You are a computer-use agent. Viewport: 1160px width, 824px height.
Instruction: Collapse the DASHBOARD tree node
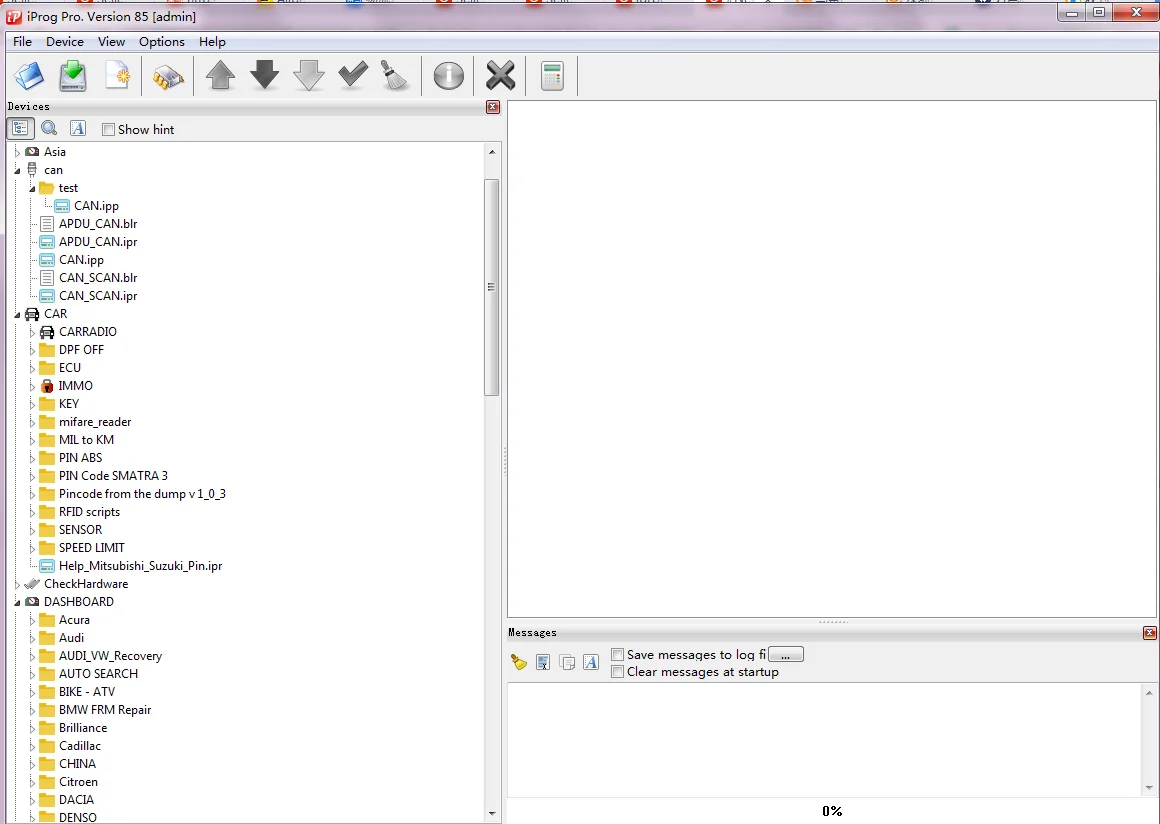coord(17,602)
